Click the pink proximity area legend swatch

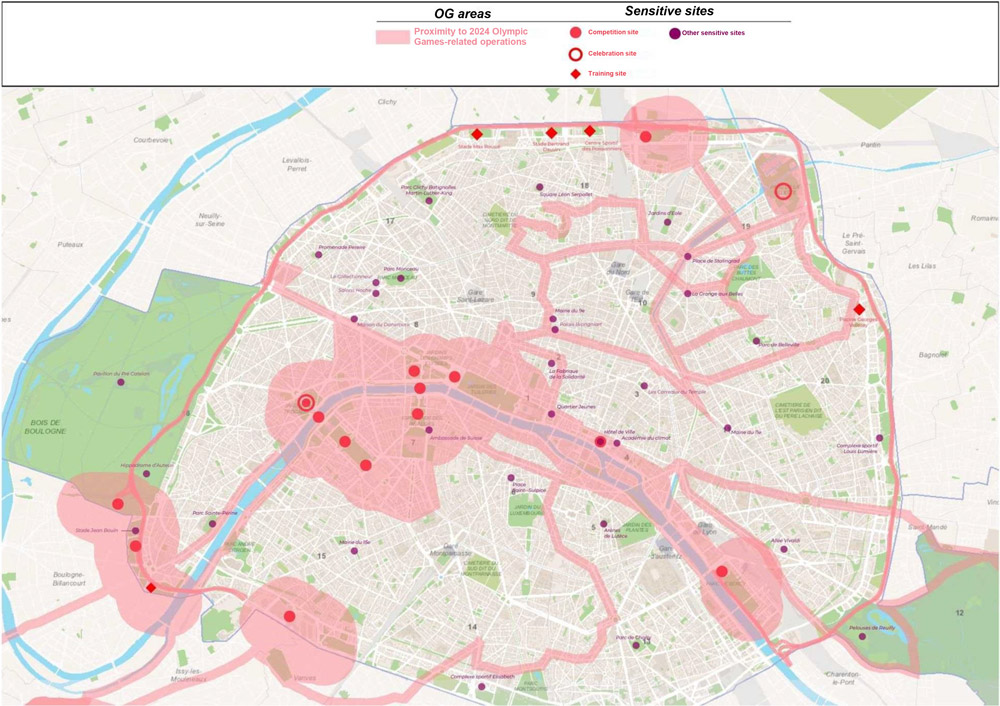coord(392,37)
